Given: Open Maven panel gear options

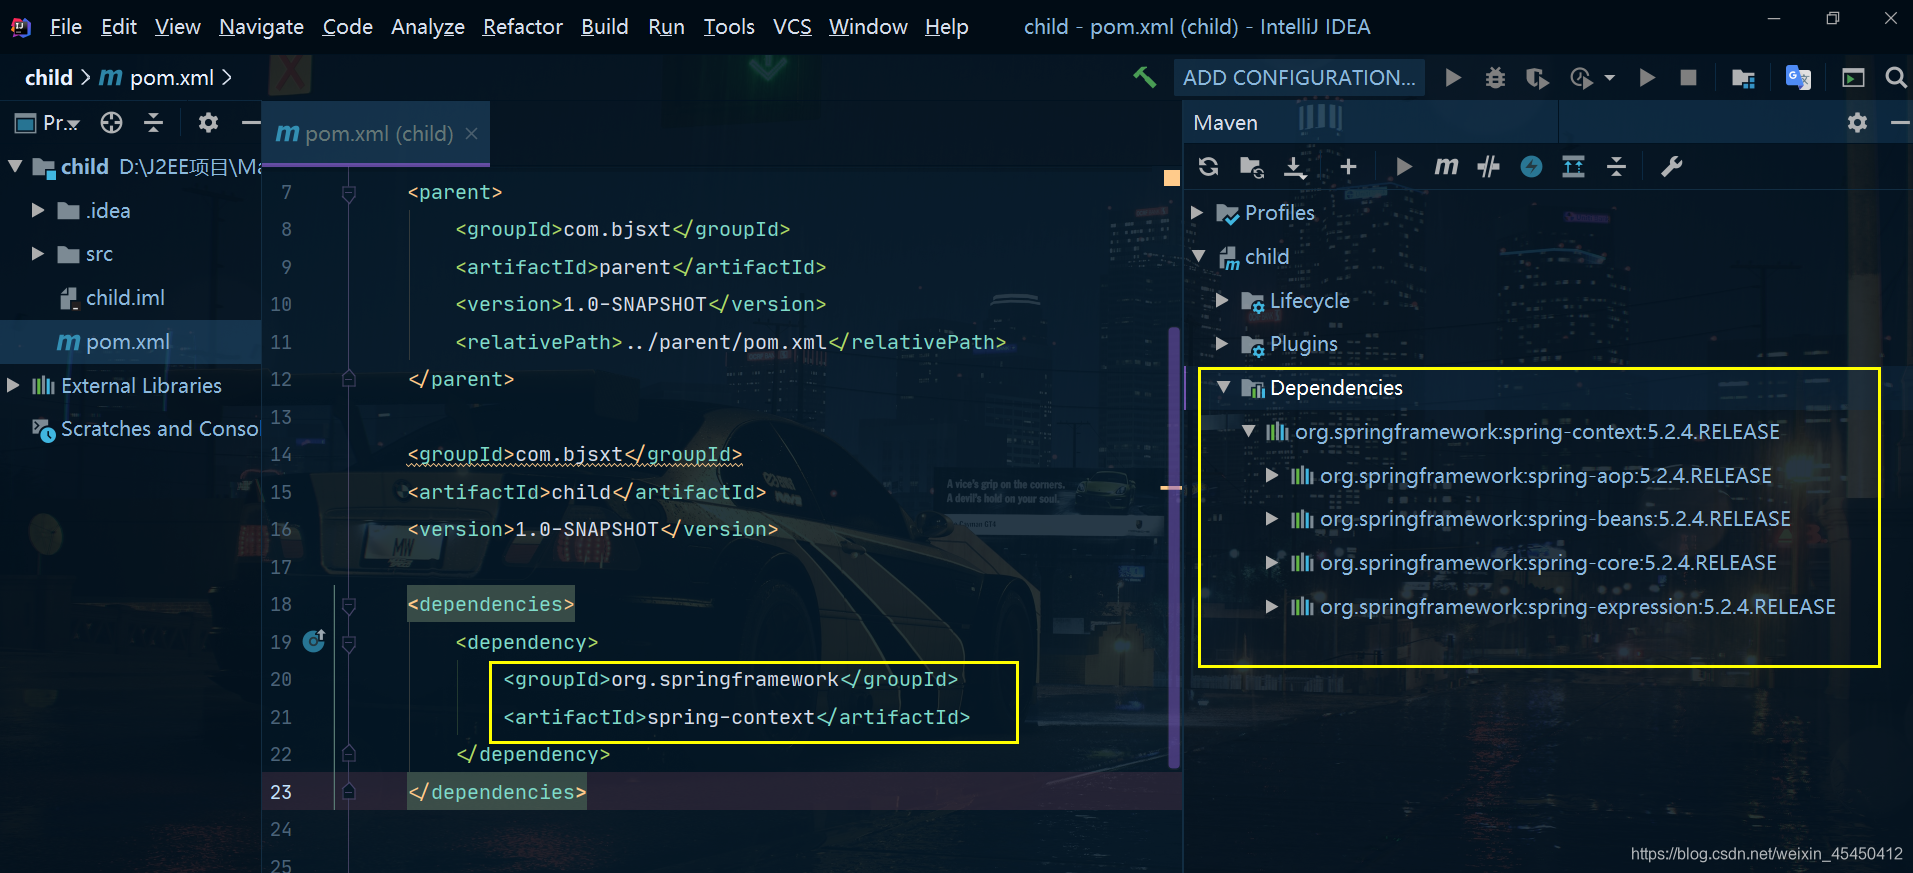Looking at the screenshot, I should pyautogui.click(x=1857, y=122).
